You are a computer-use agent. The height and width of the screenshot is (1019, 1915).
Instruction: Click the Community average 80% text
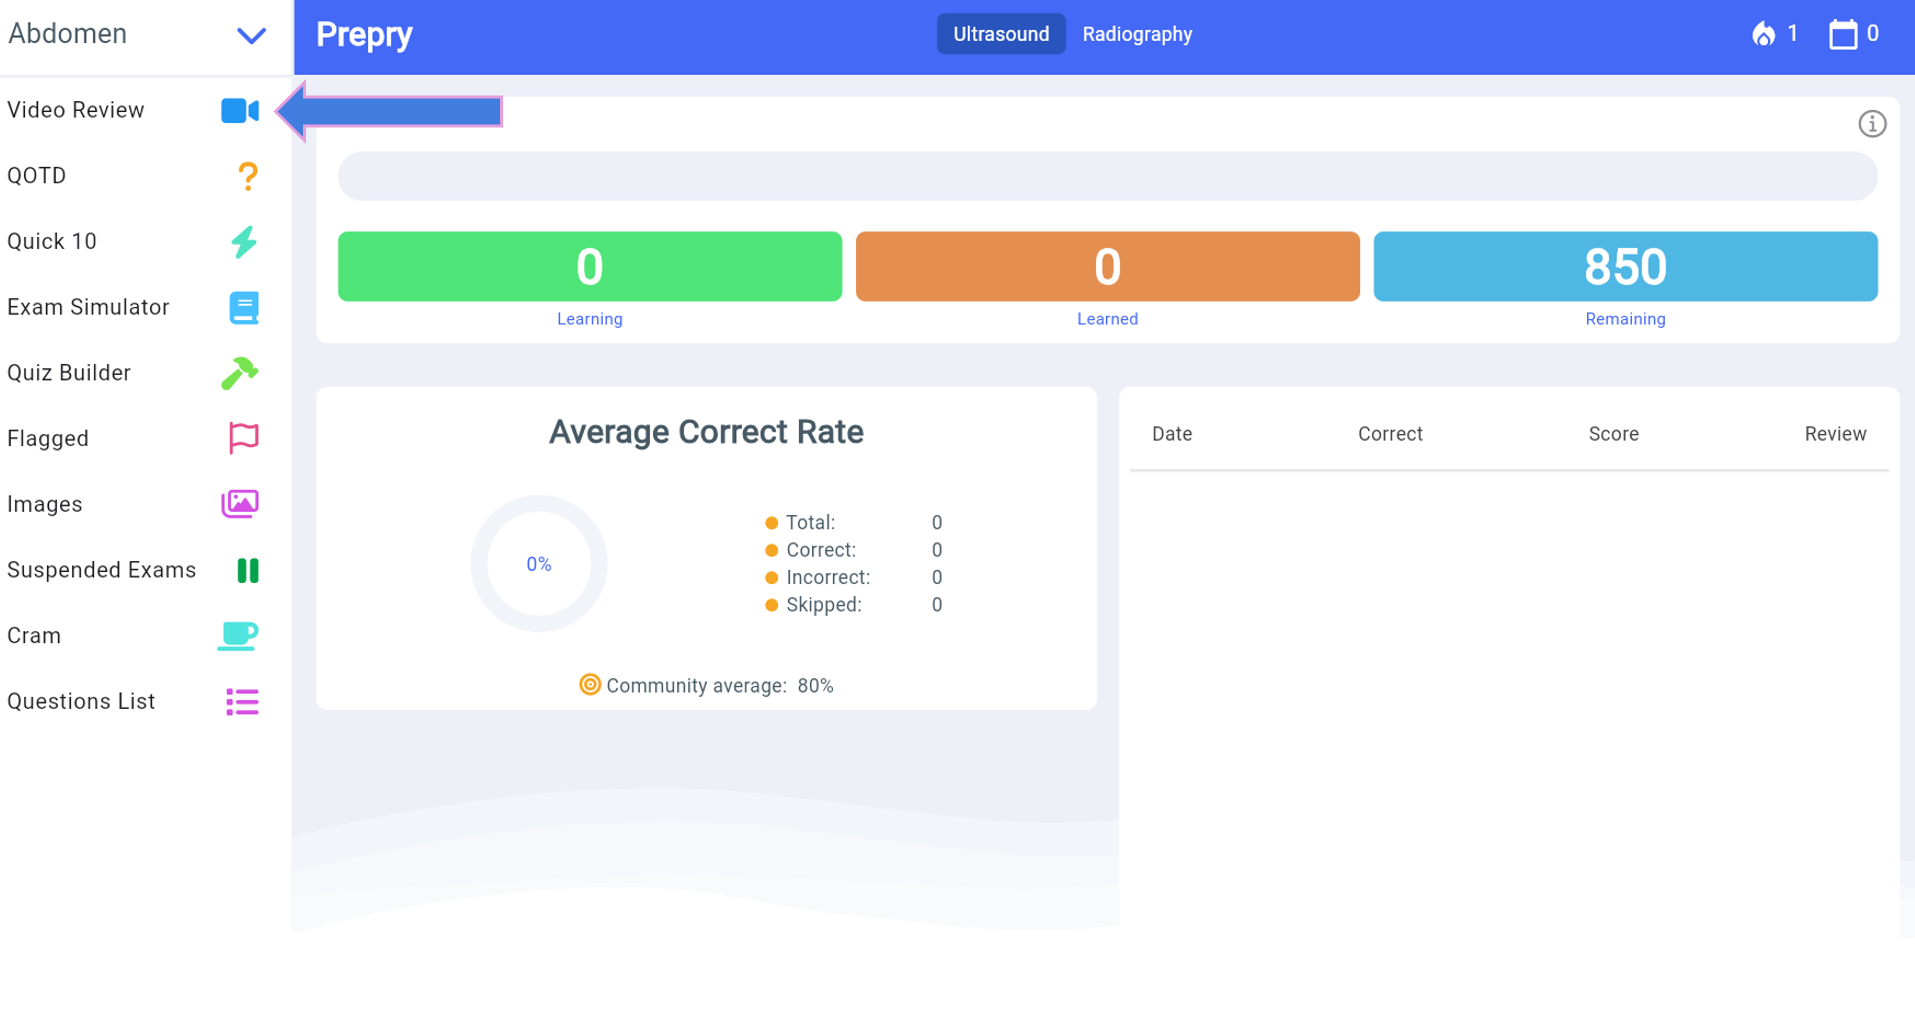click(720, 686)
